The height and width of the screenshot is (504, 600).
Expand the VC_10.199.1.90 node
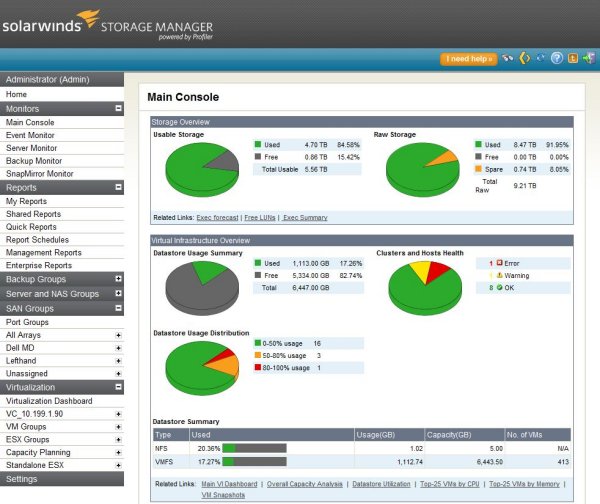(x=119, y=414)
